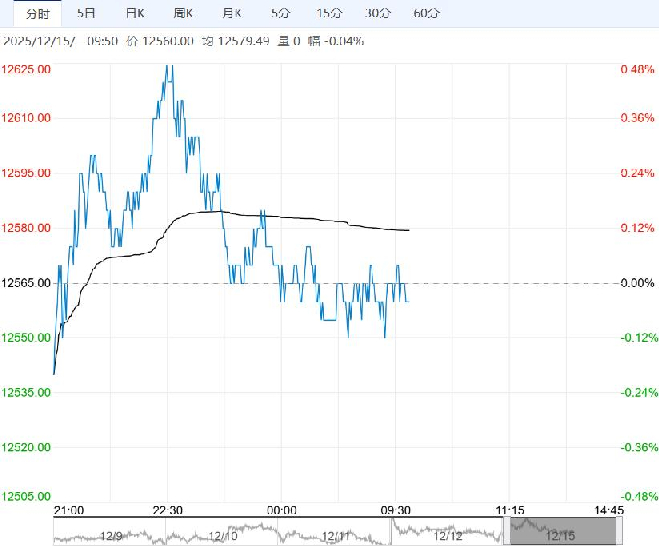Open the 60分 hourly interval tab
This screenshot has height=546, width=659.
[x=426, y=13]
